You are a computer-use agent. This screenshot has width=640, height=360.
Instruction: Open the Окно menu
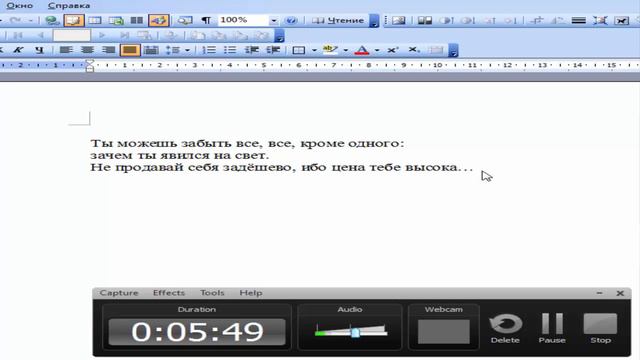19,6
